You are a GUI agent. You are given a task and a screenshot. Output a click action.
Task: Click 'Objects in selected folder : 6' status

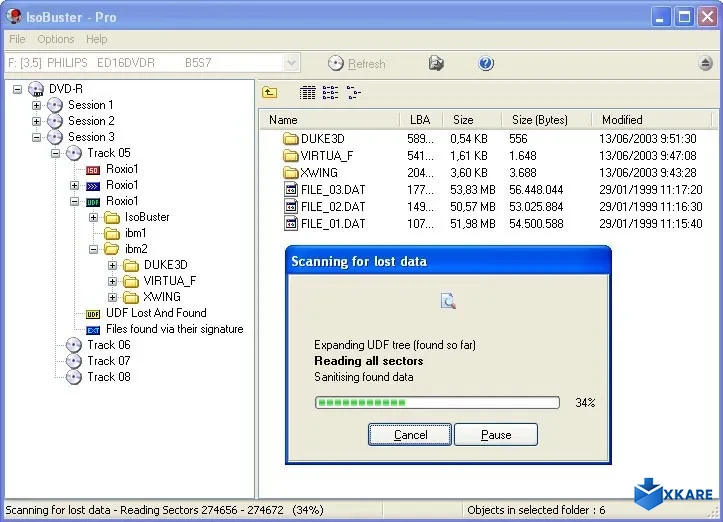pos(536,510)
